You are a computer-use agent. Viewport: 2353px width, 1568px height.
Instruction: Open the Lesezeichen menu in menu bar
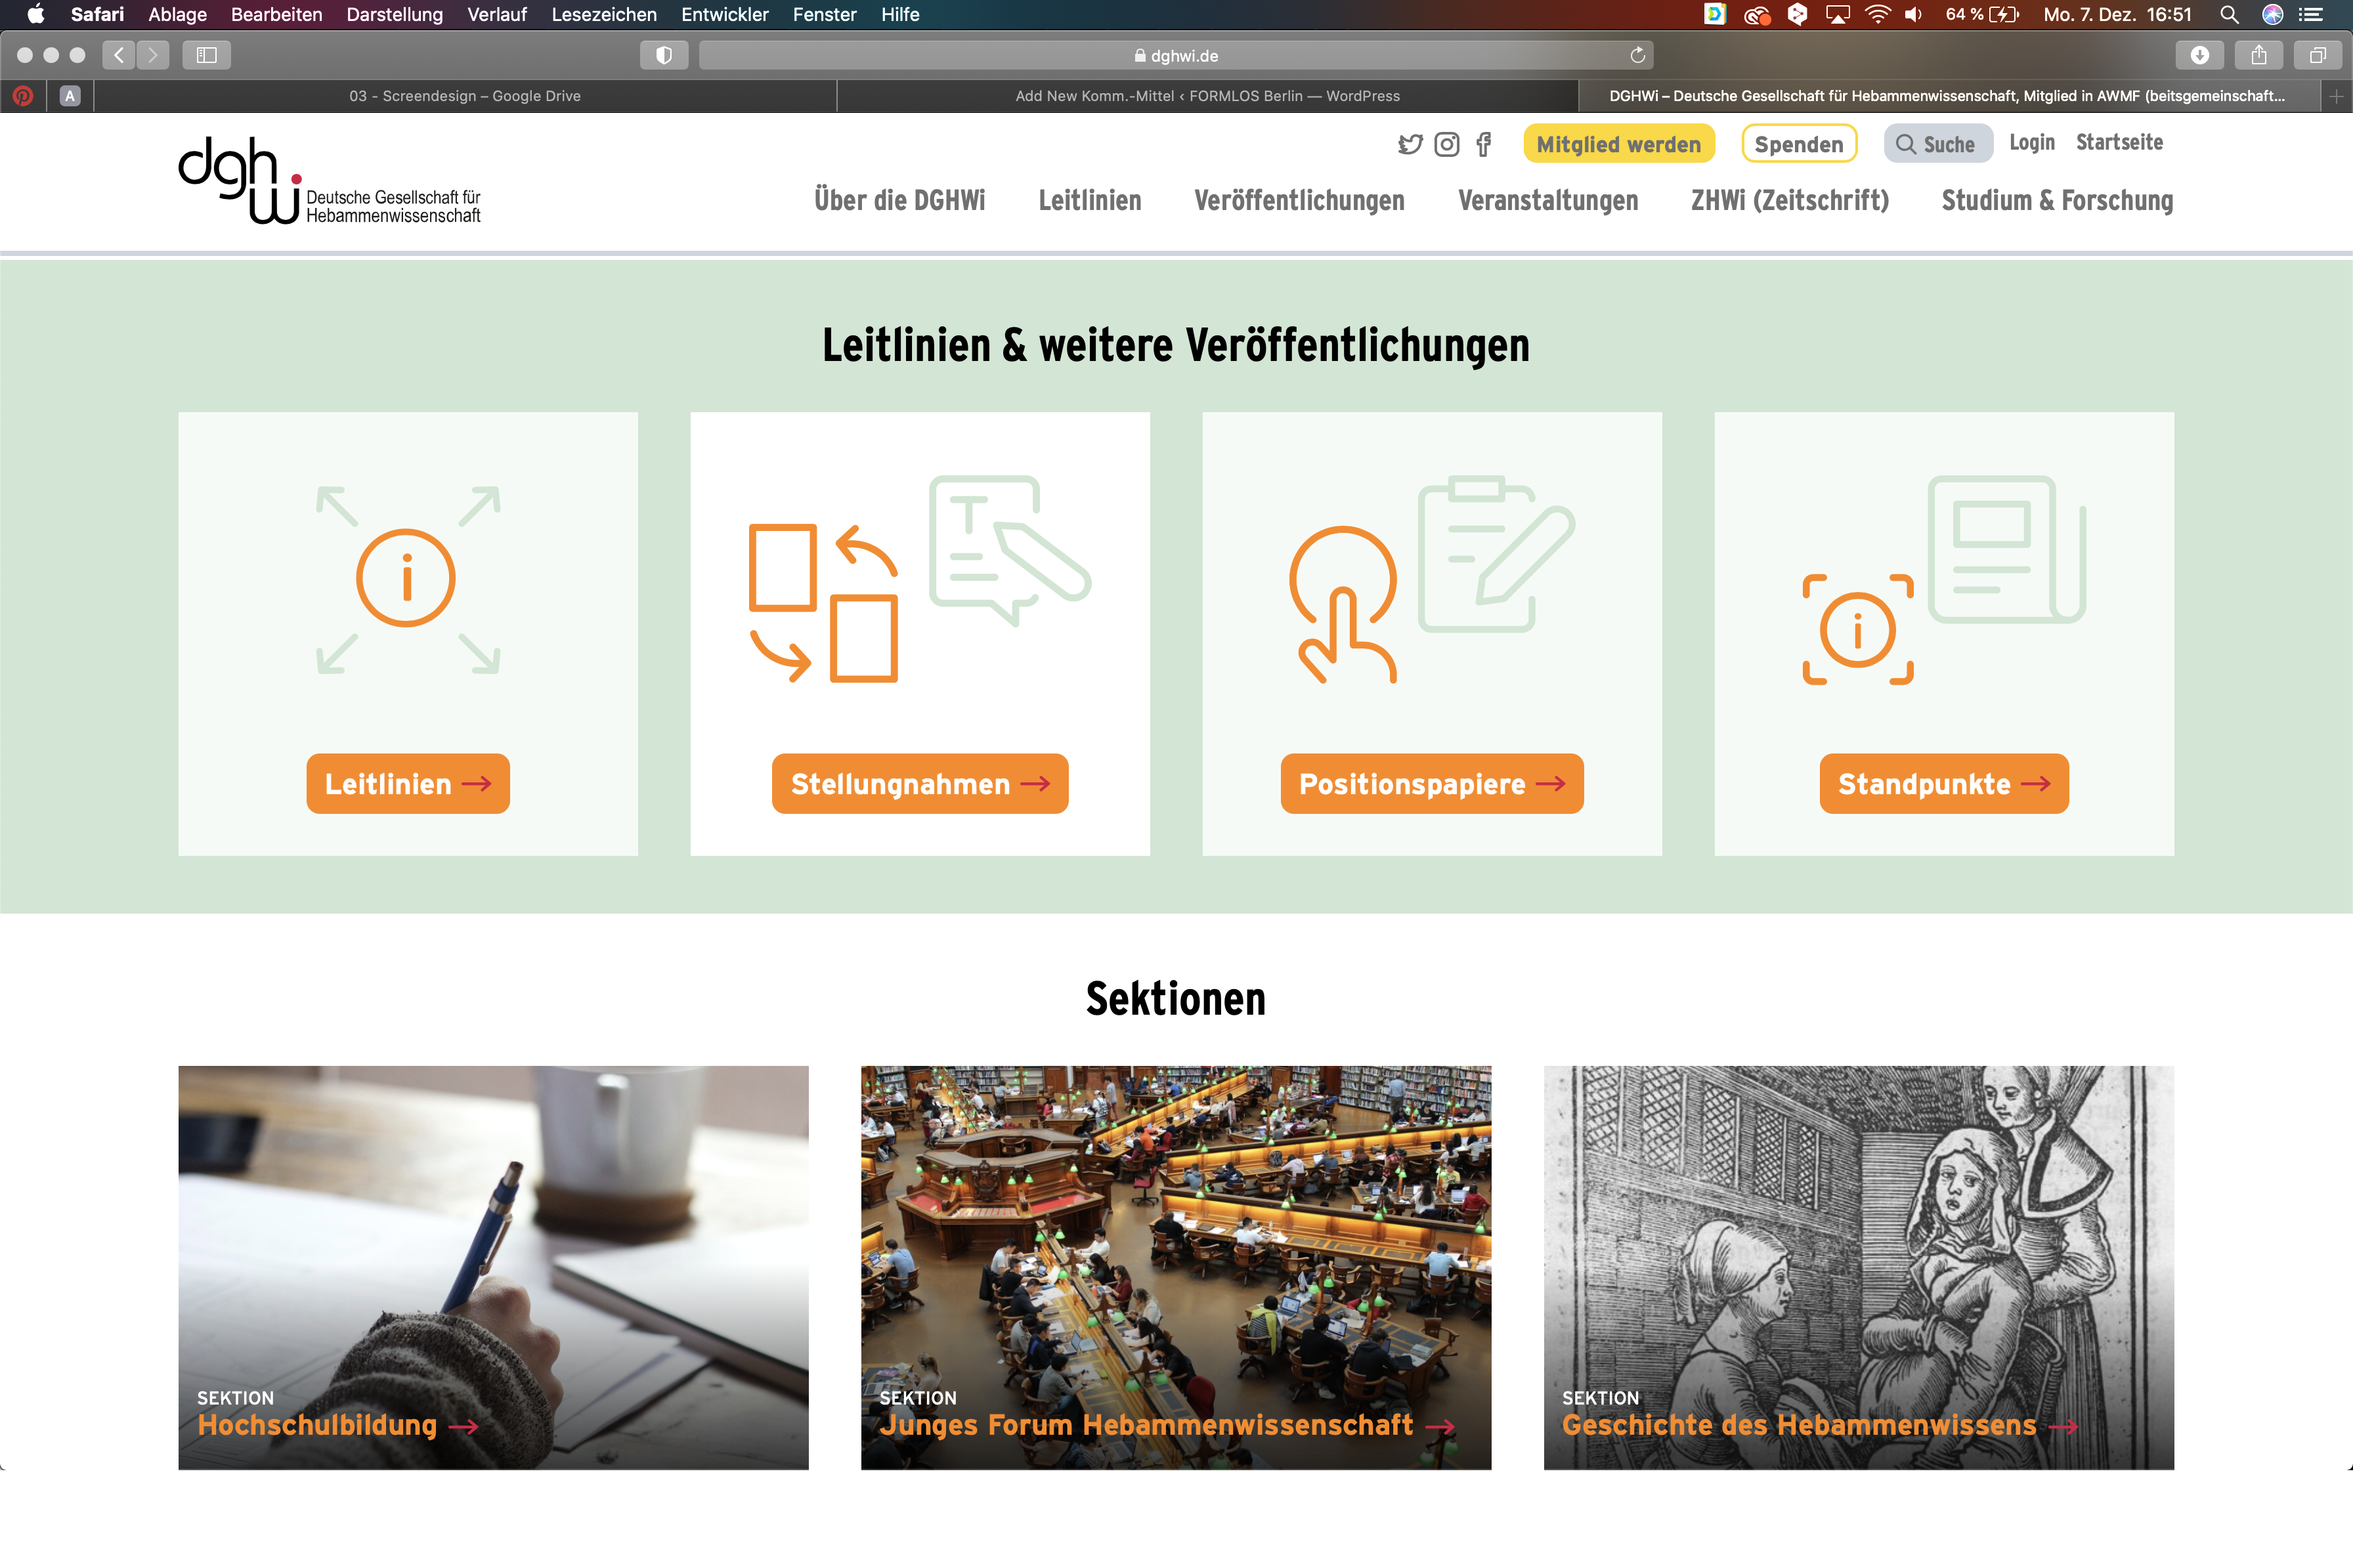point(604,15)
